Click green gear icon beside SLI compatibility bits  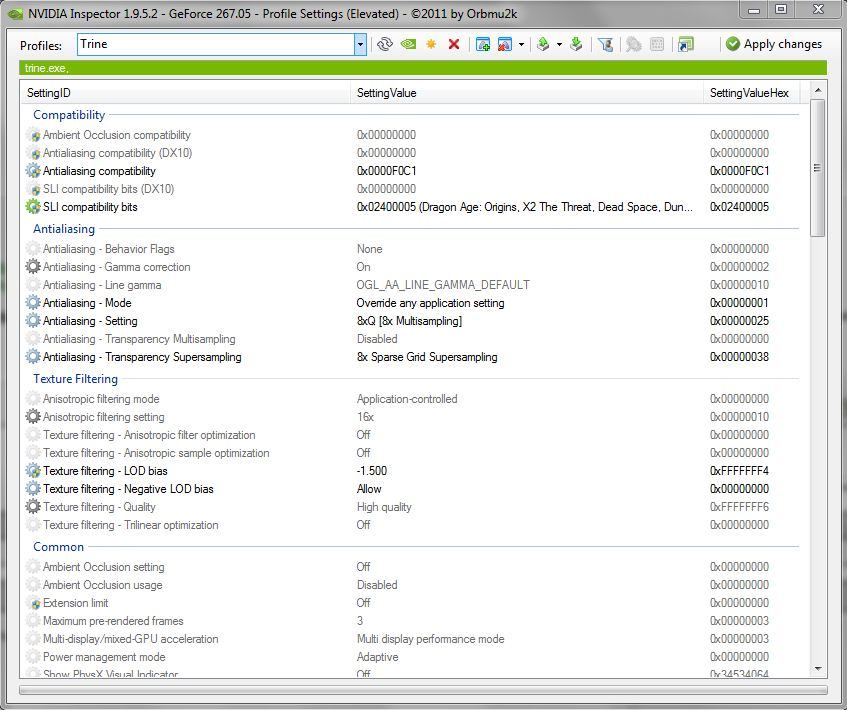33,207
